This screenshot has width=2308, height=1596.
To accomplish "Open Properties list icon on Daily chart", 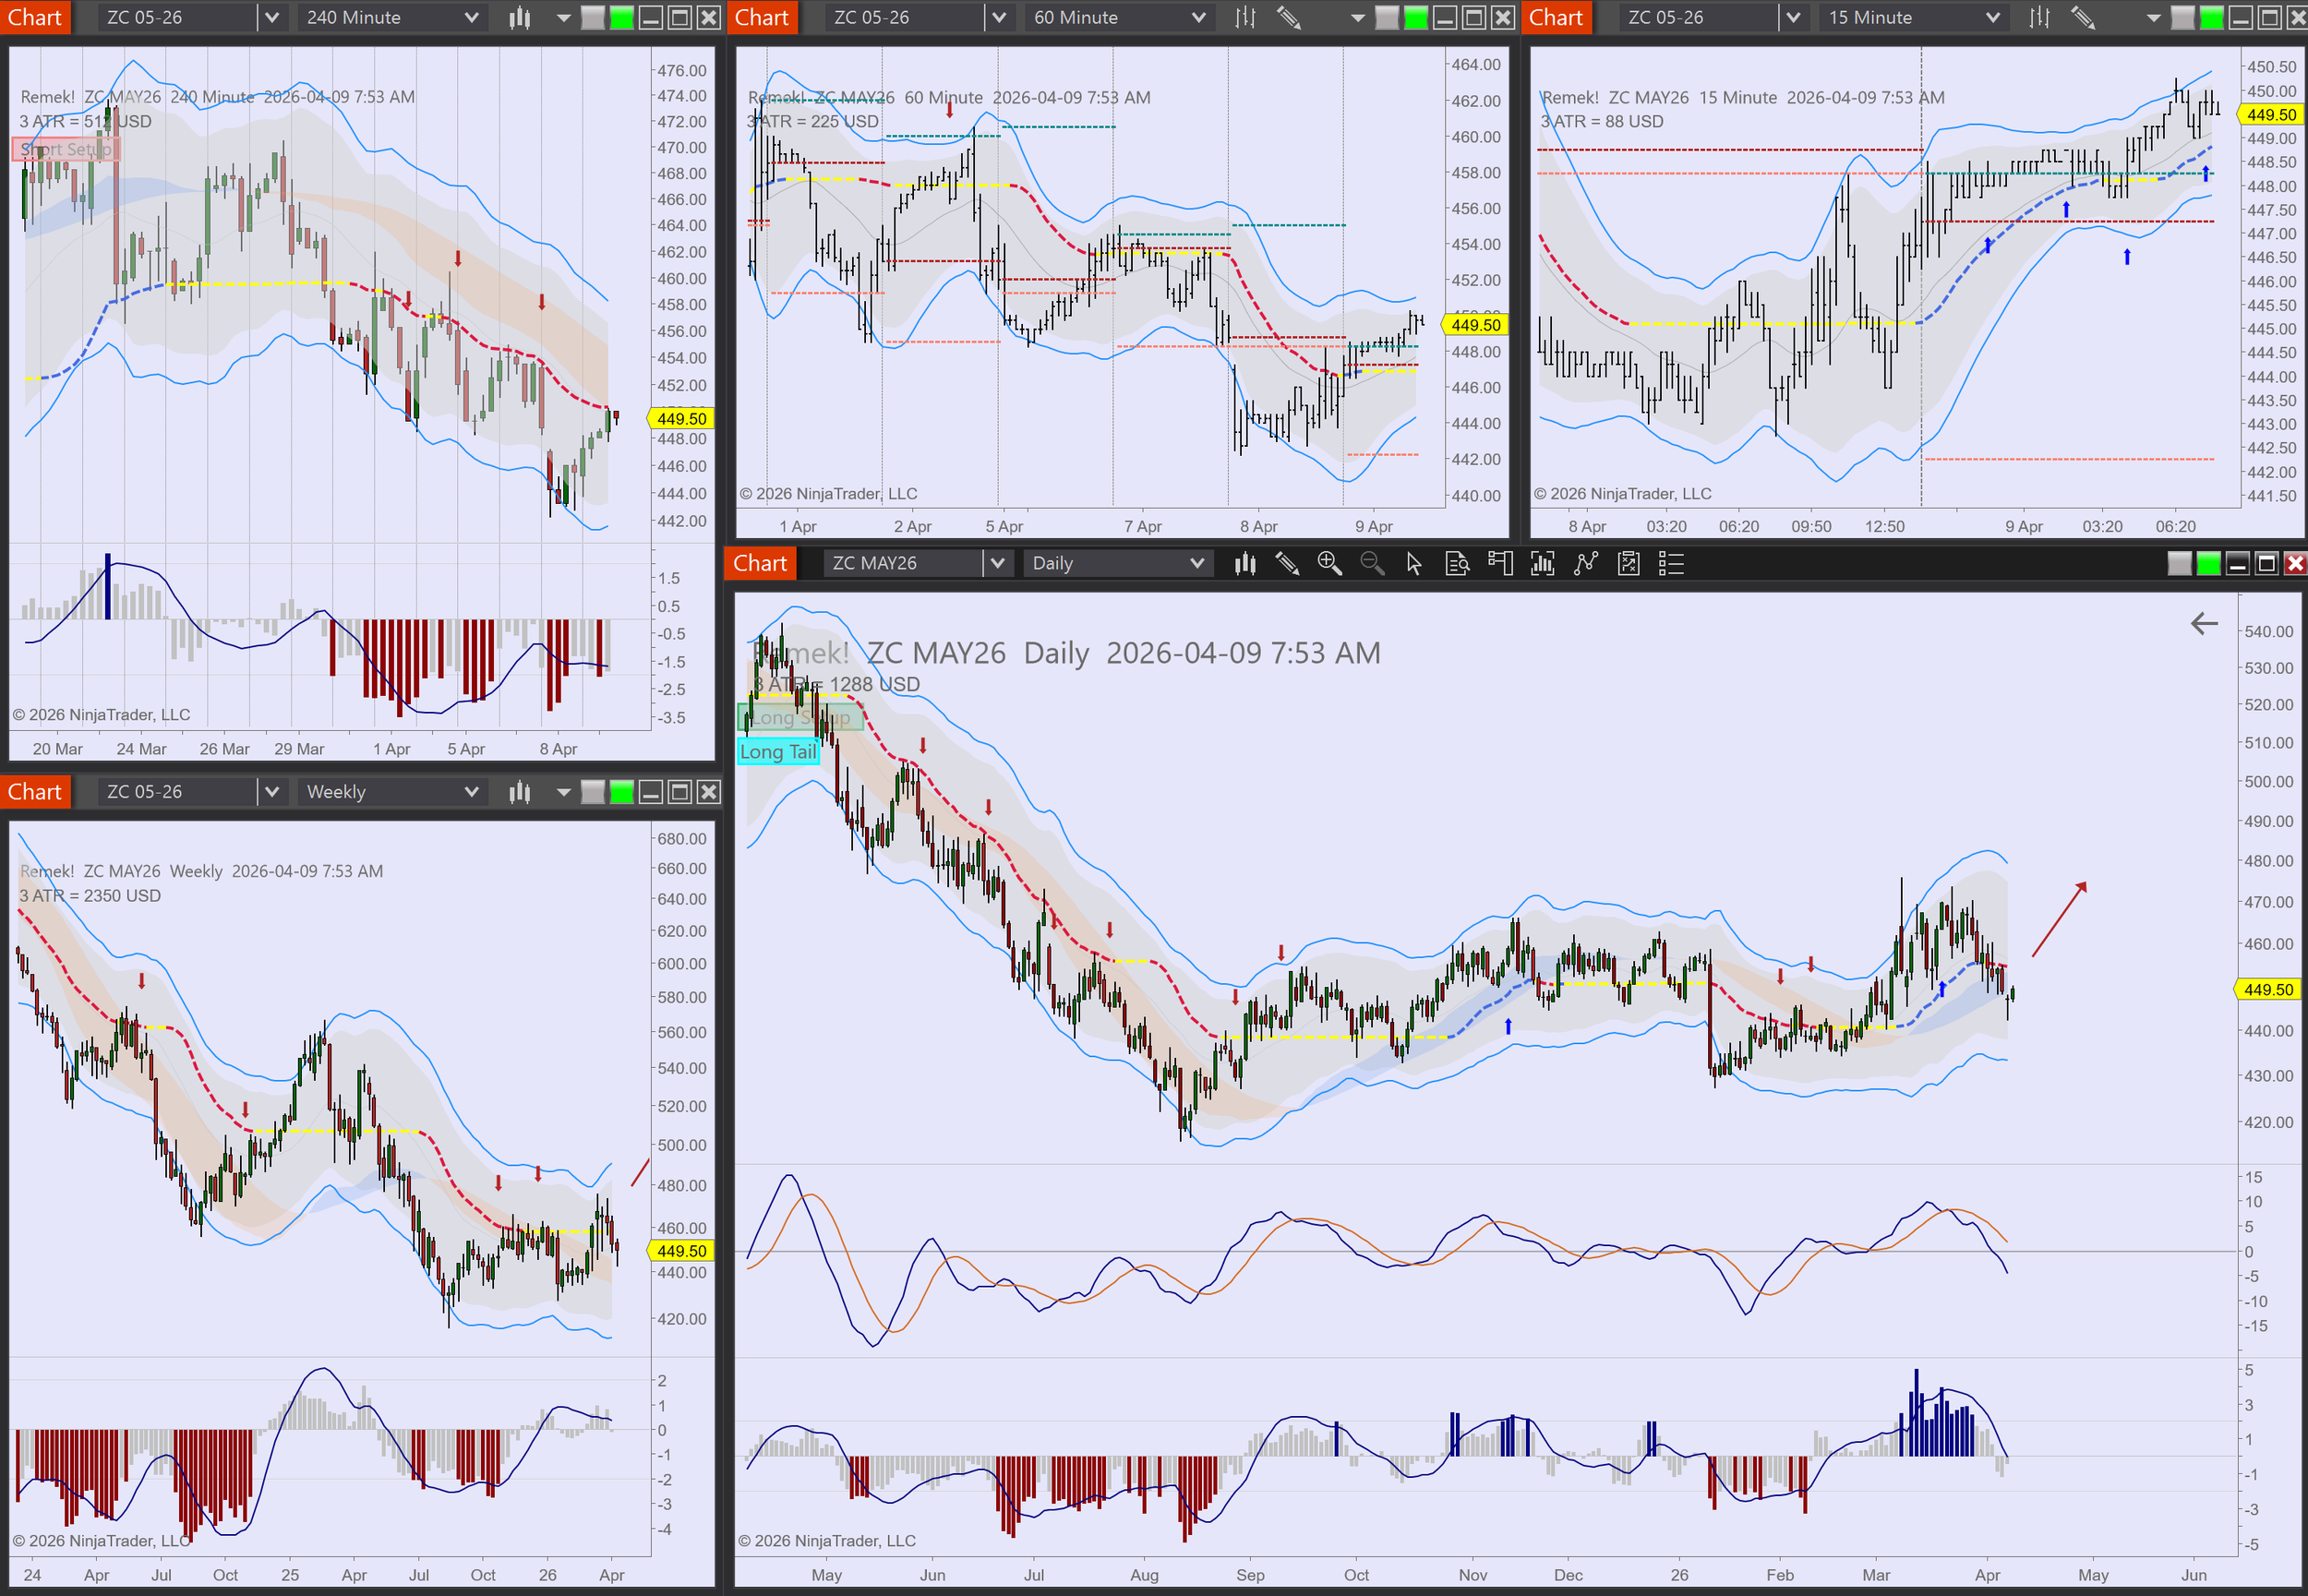I will tap(1671, 563).
